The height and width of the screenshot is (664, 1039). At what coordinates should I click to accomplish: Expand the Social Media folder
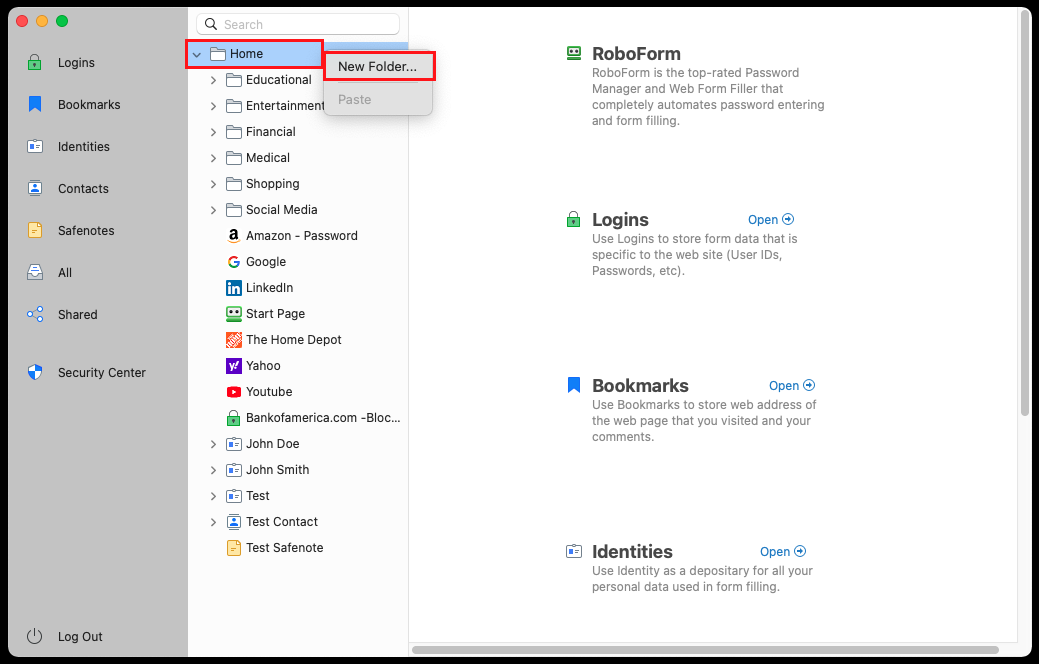pos(213,210)
